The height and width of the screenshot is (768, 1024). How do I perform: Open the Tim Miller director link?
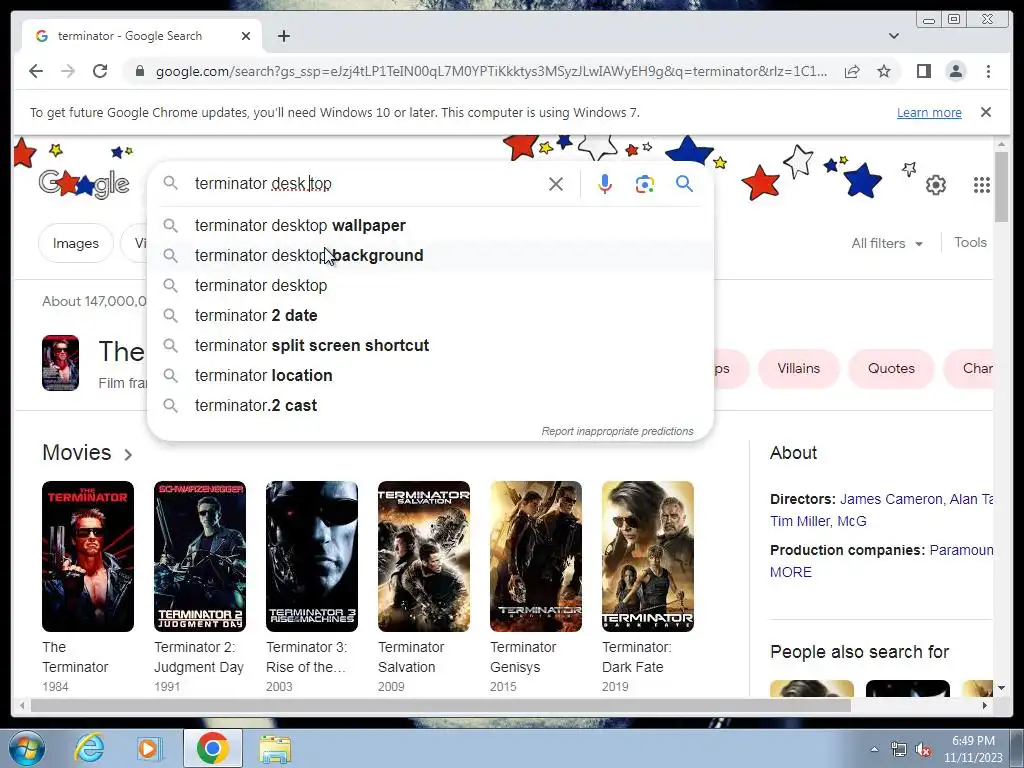[x=799, y=521]
